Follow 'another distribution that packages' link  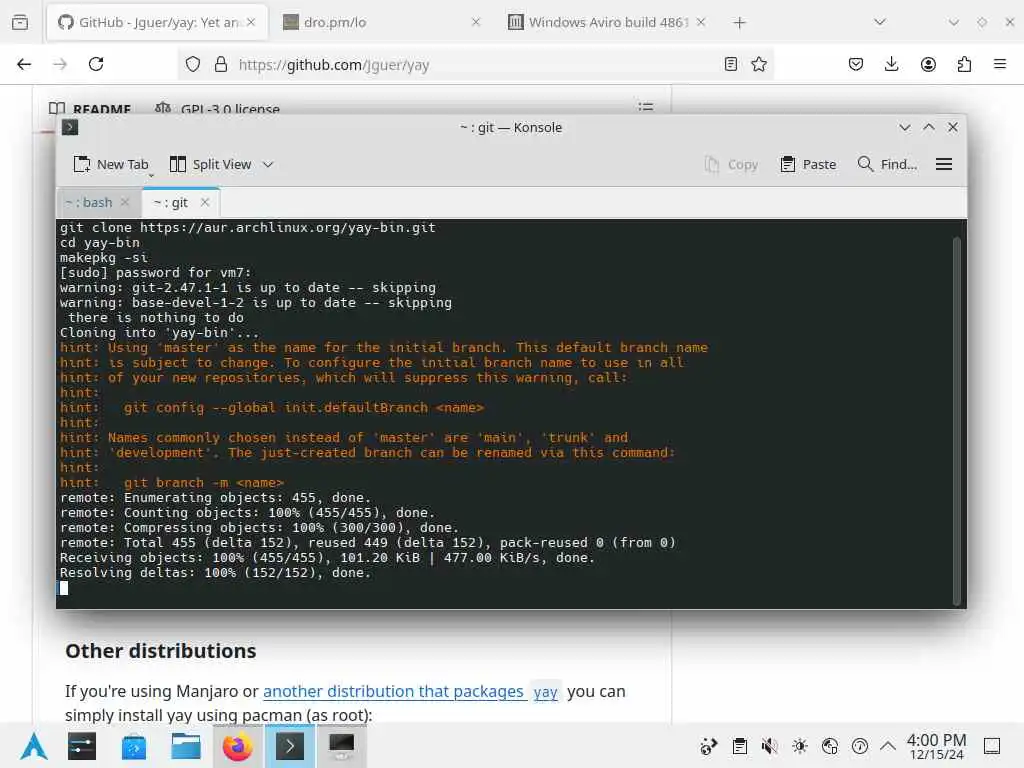click(393, 692)
